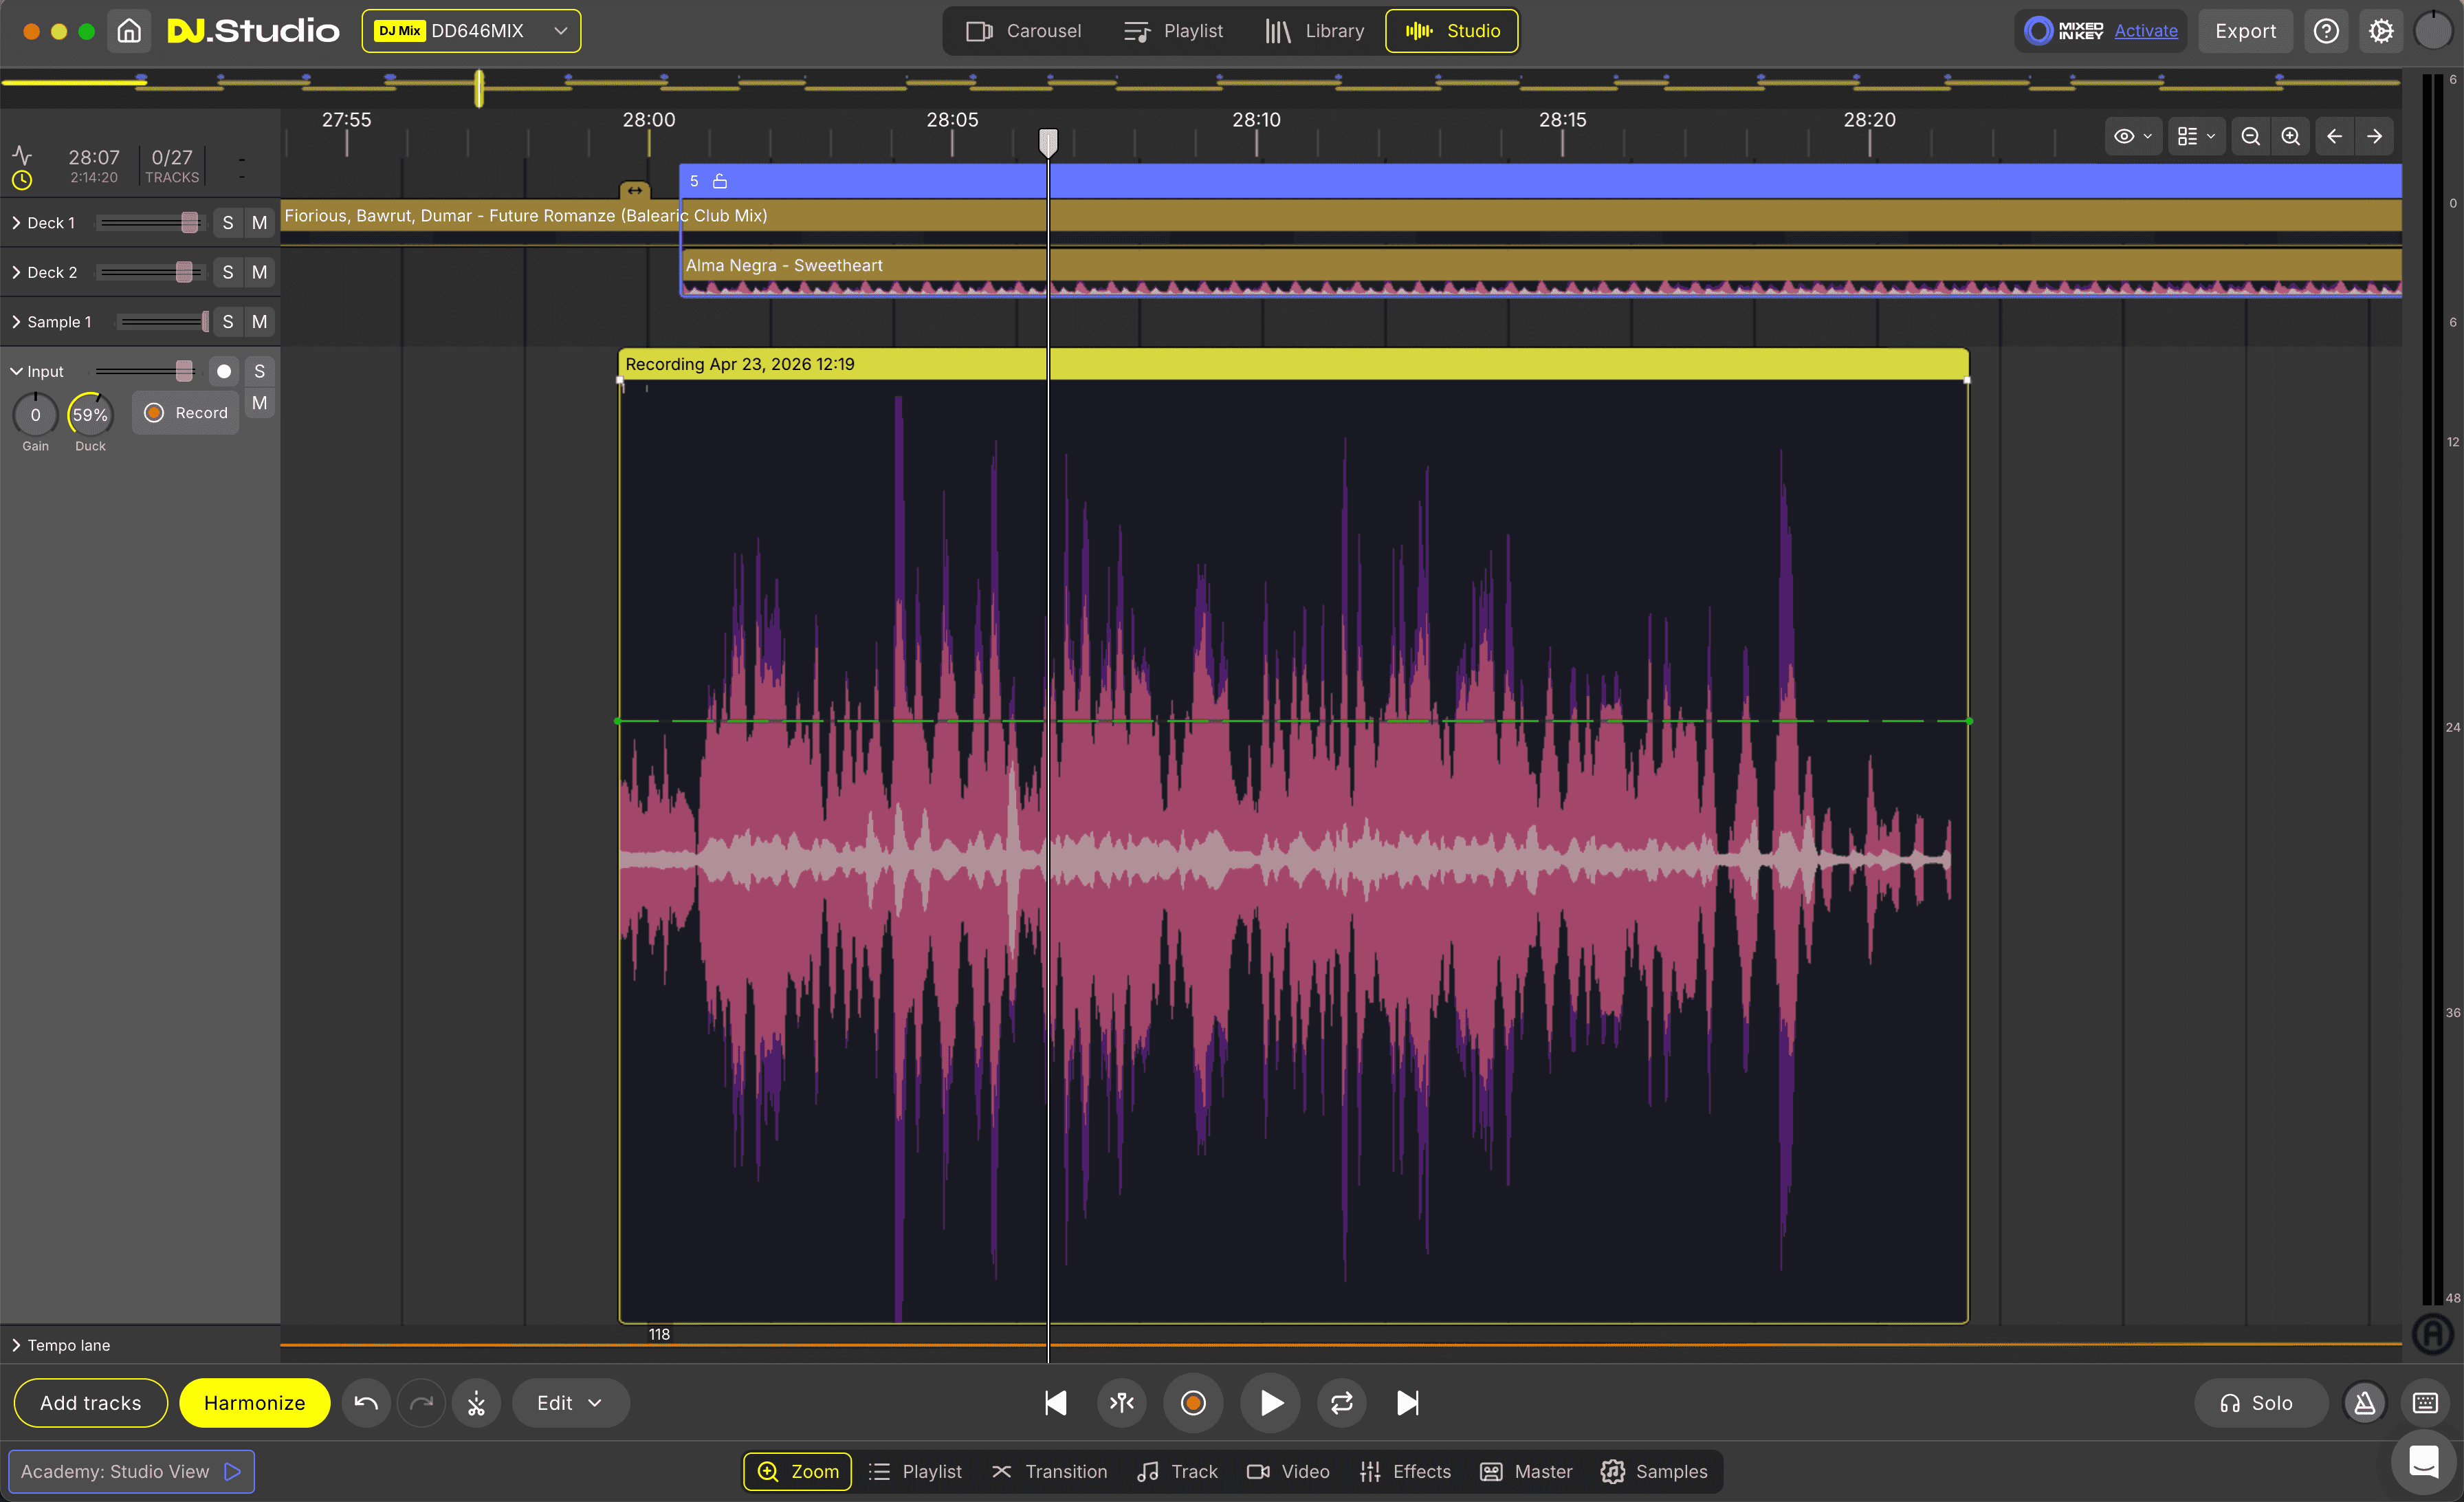Screen dimensions: 2464x1502
Task: Open the eye visibility options dropdown
Action: pos(2132,136)
